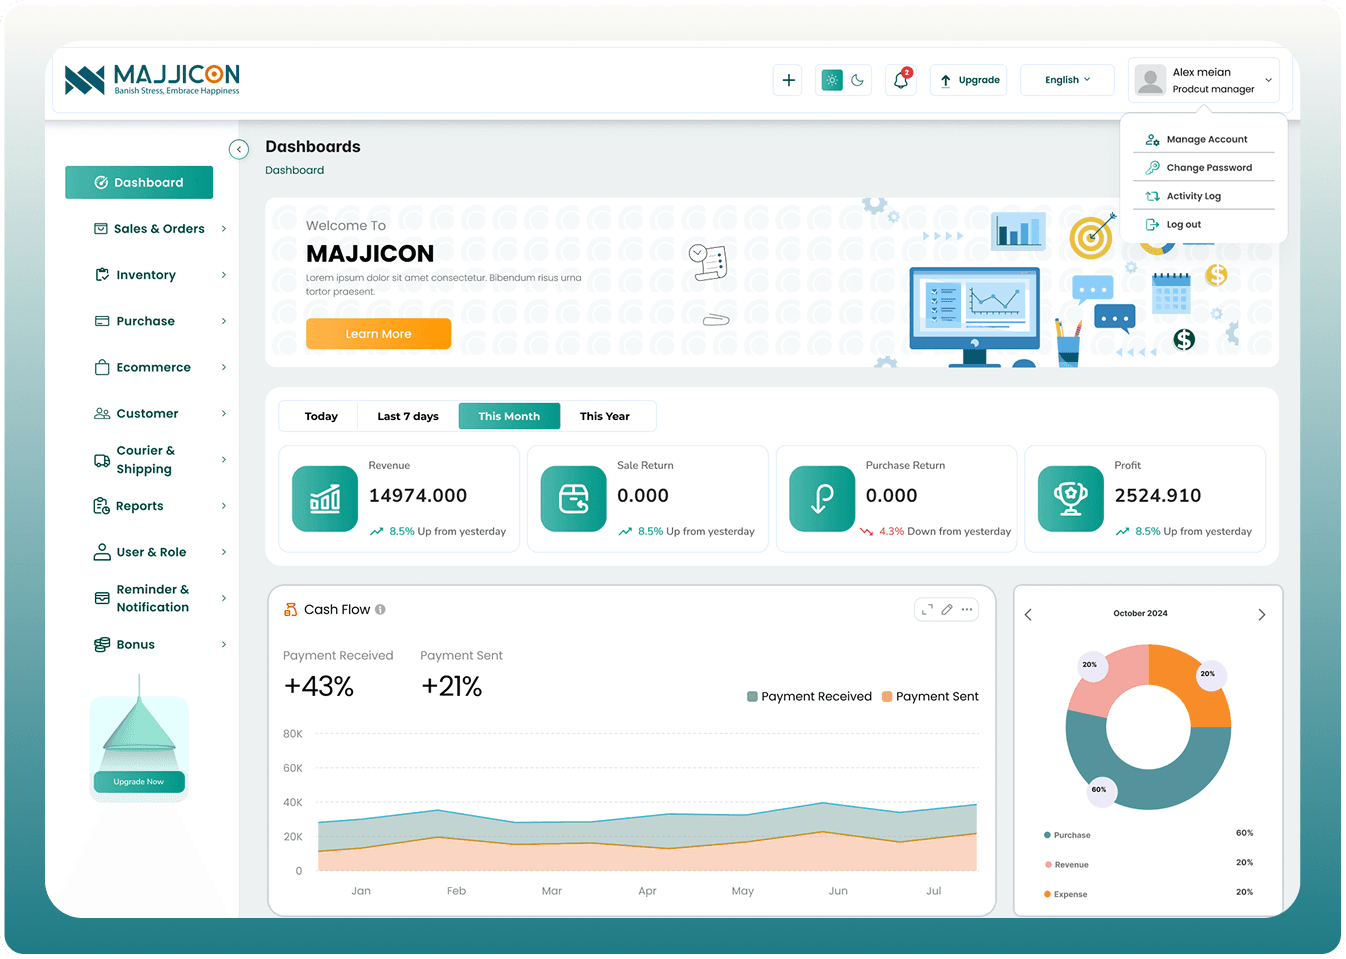This screenshot has width=1346, height=959.
Task: Open the notification bell icon
Action: (x=900, y=80)
